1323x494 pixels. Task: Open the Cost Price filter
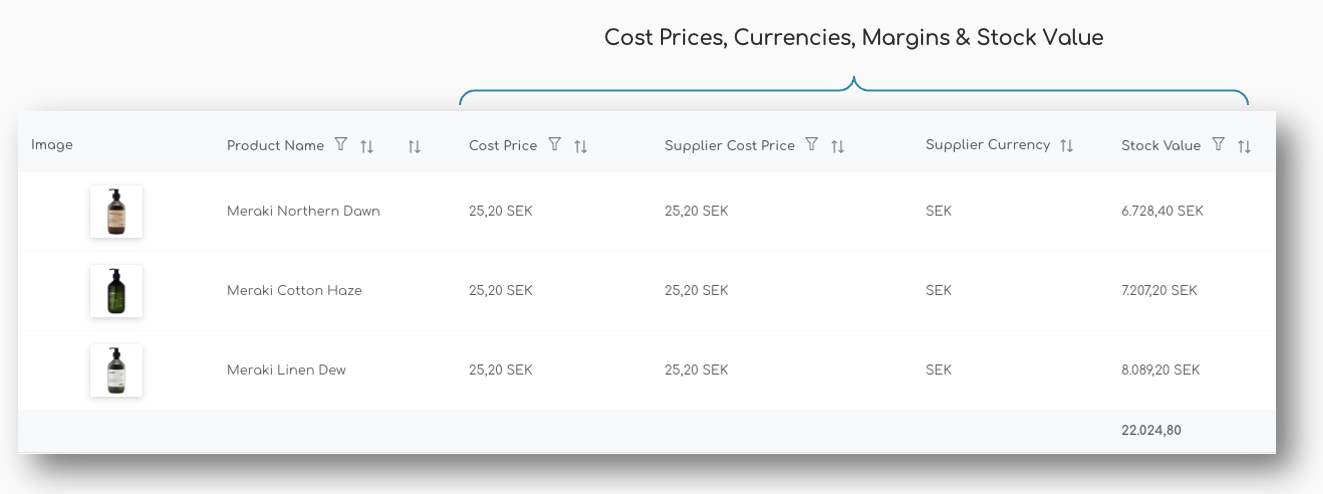554,145
